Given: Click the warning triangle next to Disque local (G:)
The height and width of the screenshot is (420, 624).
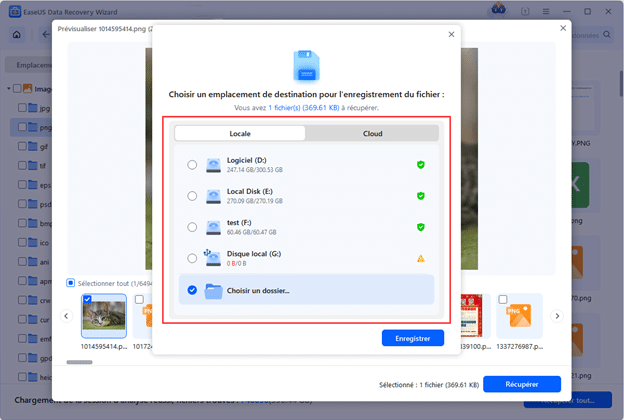Looking at the screenshot, I should 421,259.
